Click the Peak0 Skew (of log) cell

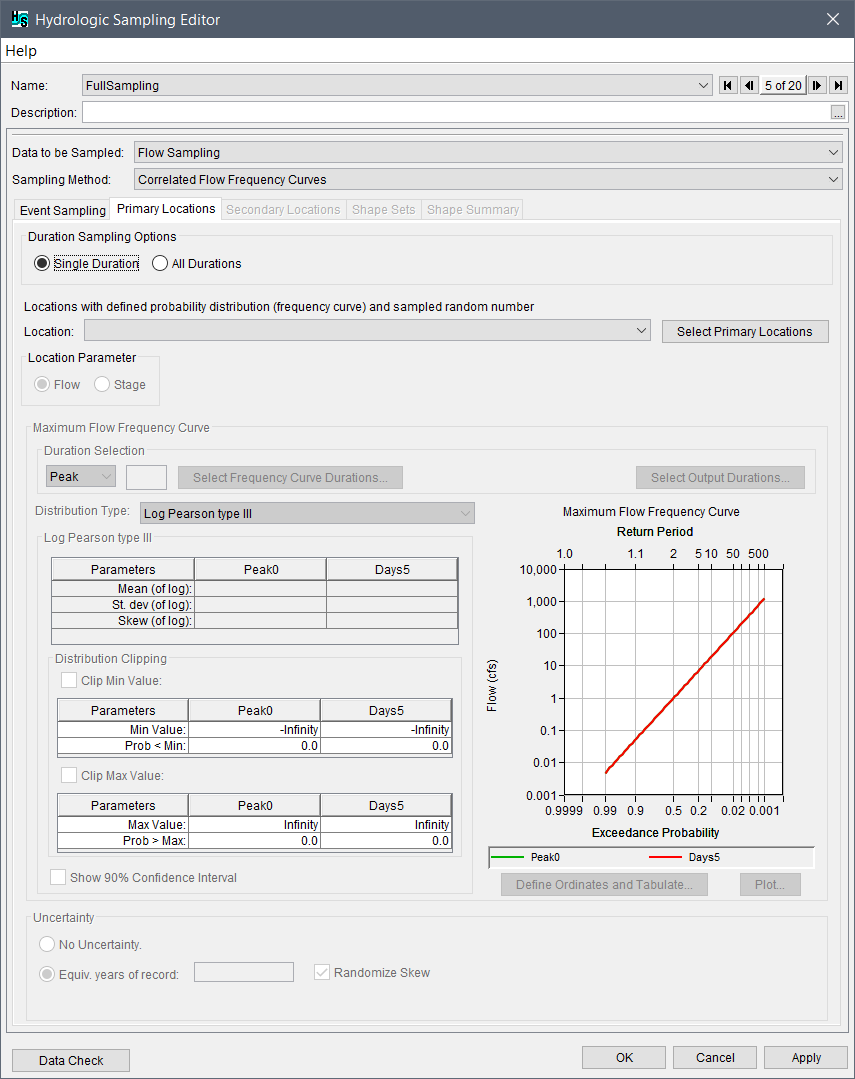click(x=260, y=621)
